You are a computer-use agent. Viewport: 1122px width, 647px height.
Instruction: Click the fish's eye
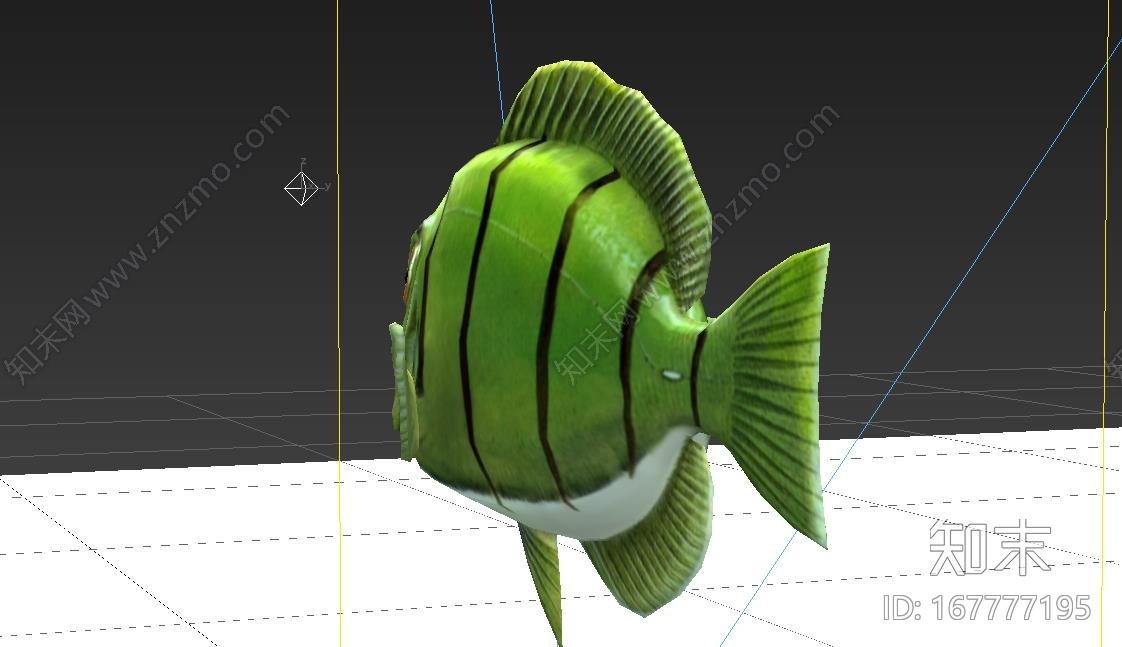(x=410, y=268)
